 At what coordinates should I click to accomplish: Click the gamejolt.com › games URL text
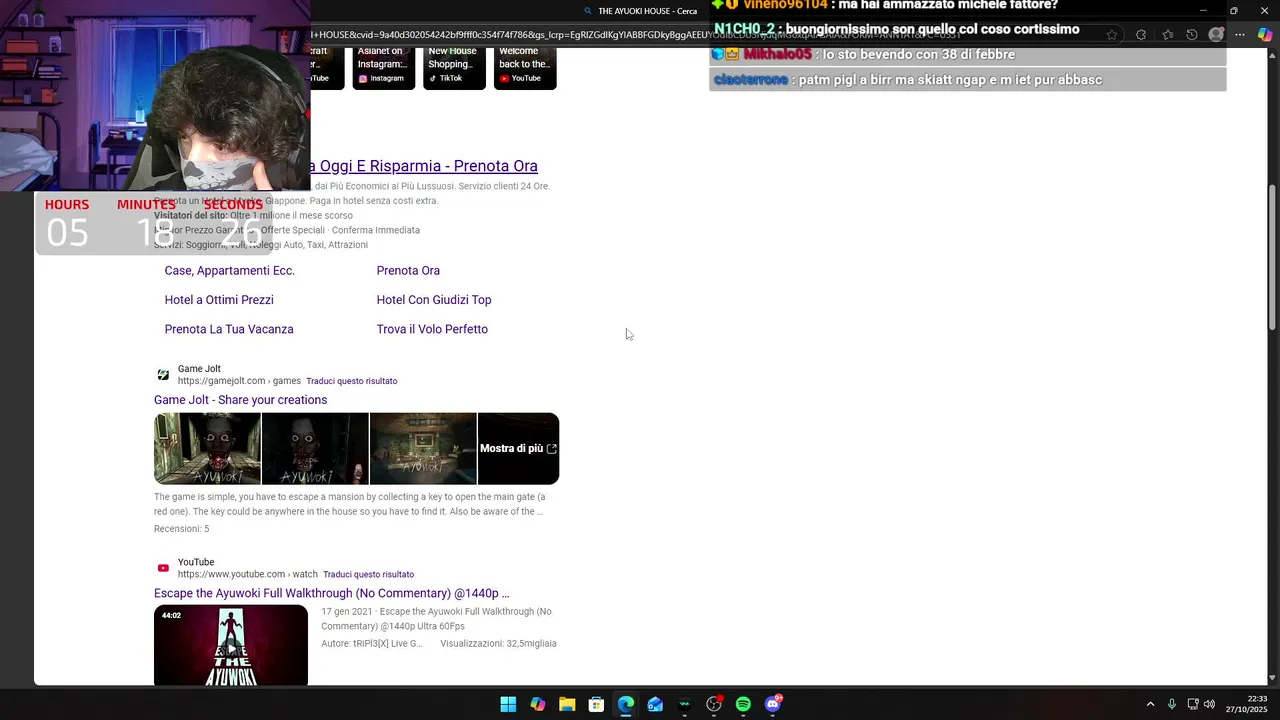pos(239,381)
